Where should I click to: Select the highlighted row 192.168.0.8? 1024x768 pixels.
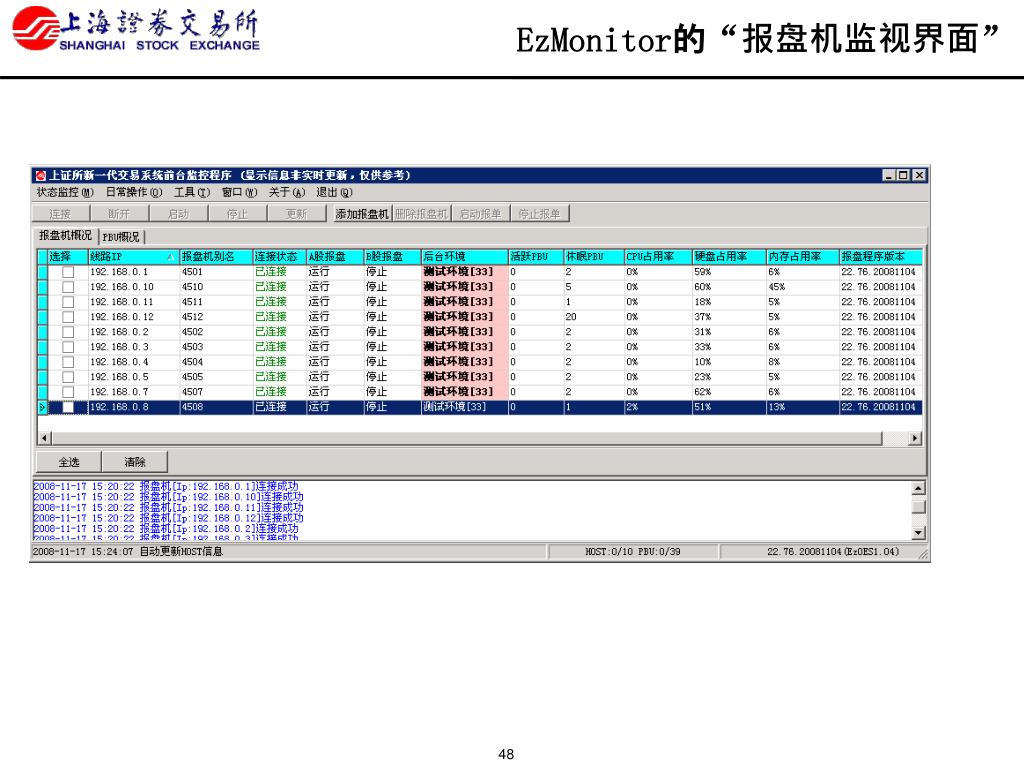pos(481,408)
